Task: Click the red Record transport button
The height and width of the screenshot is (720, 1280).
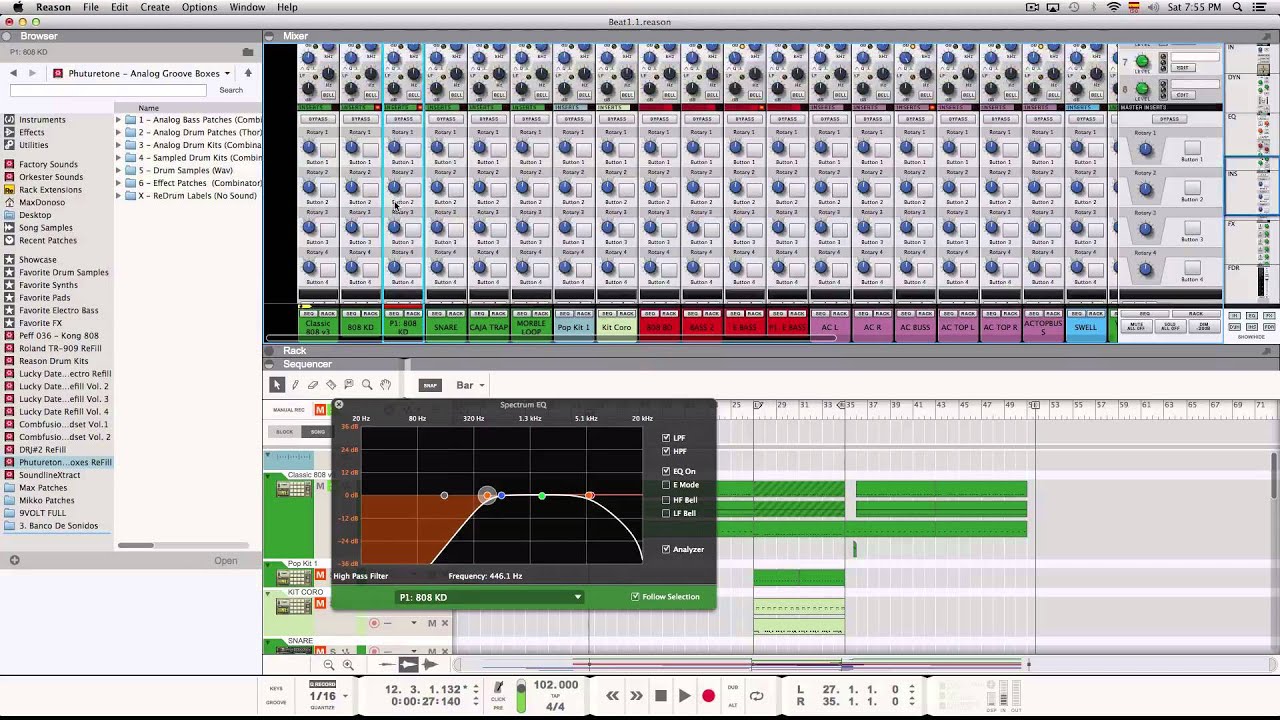Action: click(708, 696)
